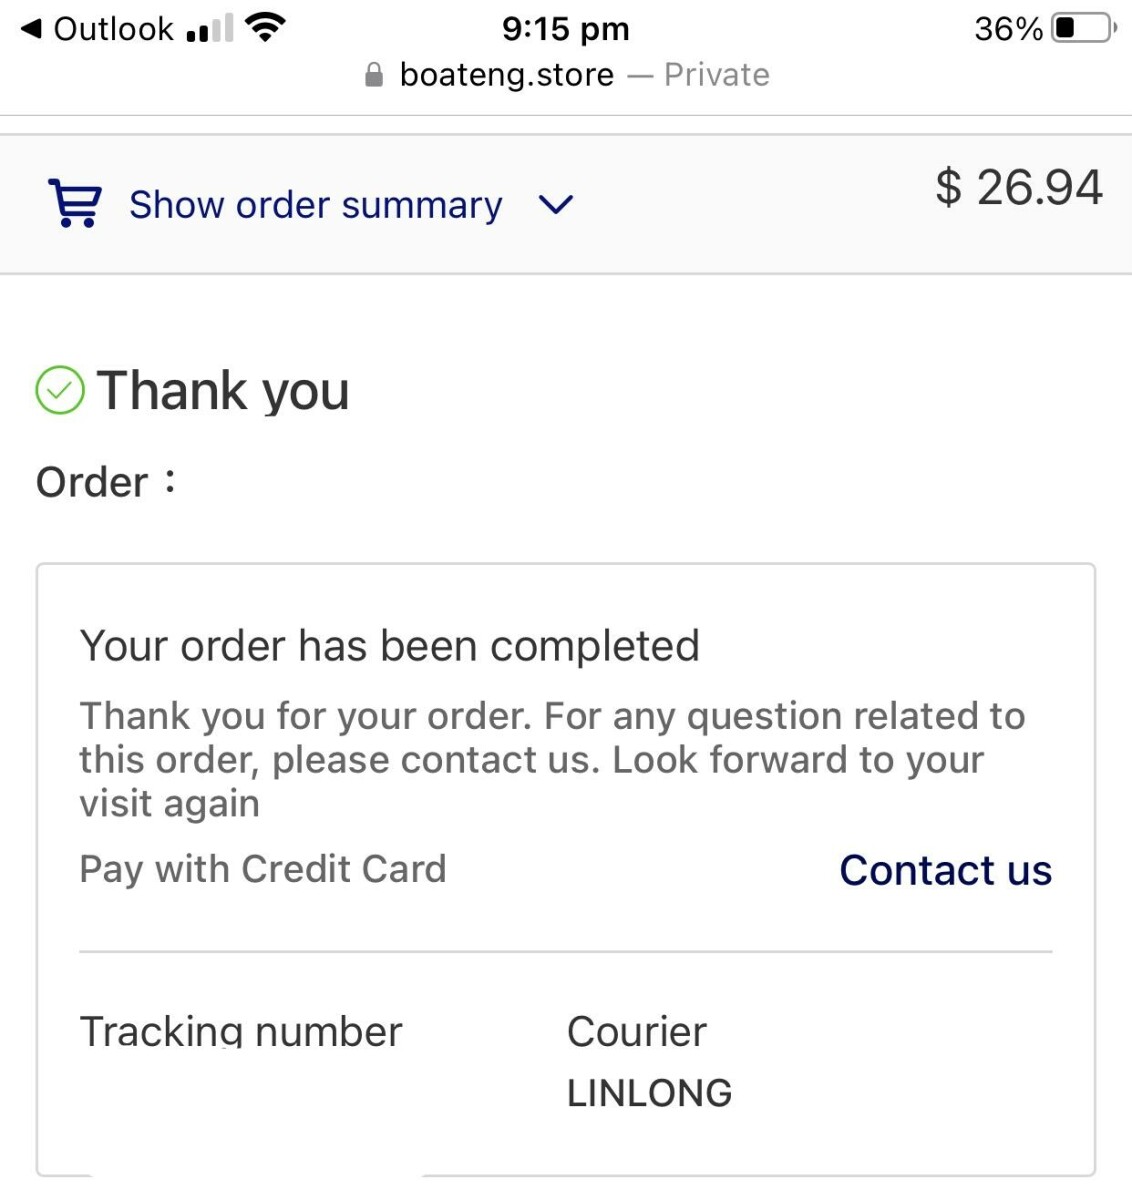1132x1200 pixels.
Task: Tap the battery icon in status bar
Action: pos(1082,28)
